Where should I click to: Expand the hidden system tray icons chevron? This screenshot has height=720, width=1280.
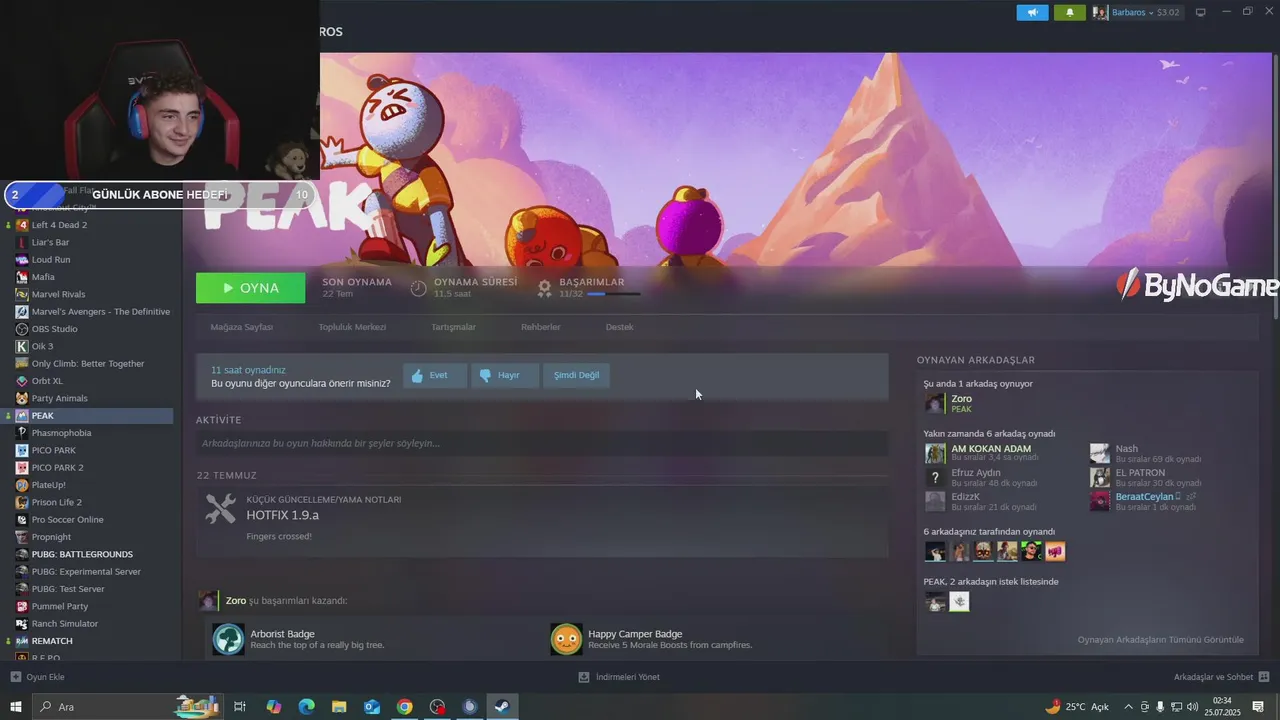[x=1128, y=706]
